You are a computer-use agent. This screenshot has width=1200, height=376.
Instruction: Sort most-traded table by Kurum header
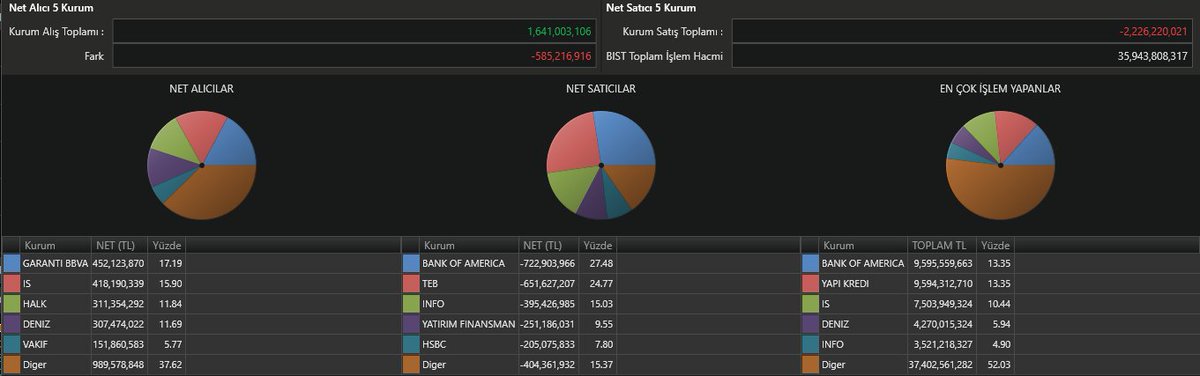click(x=864, y=245)
